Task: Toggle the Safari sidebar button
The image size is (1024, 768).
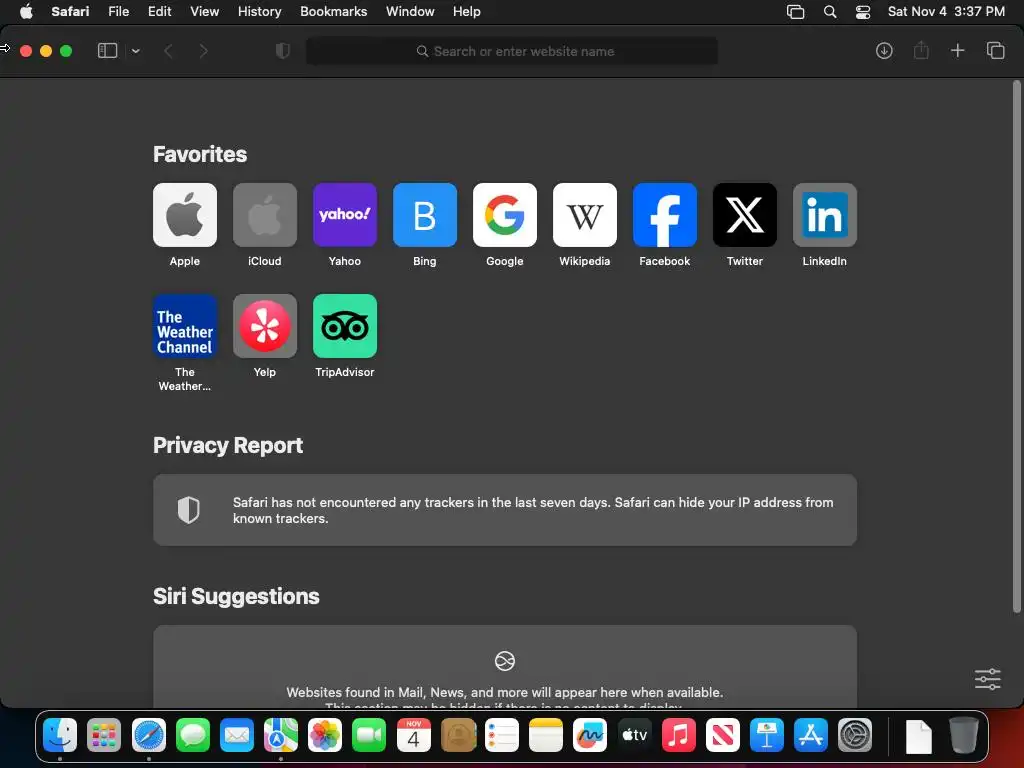Action: click(107, 51)
